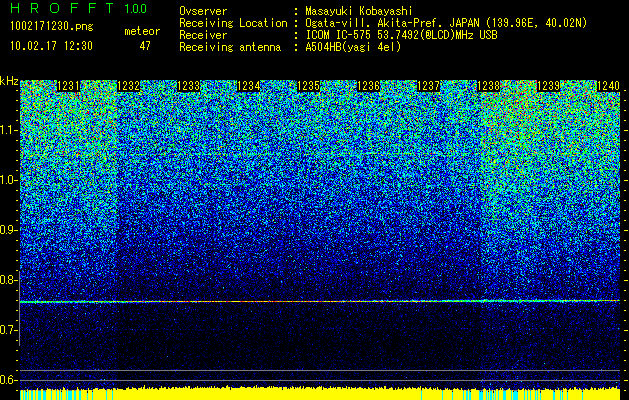Select the filename 1002171230.png
The width and height of the screenshot is (629, 400).
click(52, 27)
